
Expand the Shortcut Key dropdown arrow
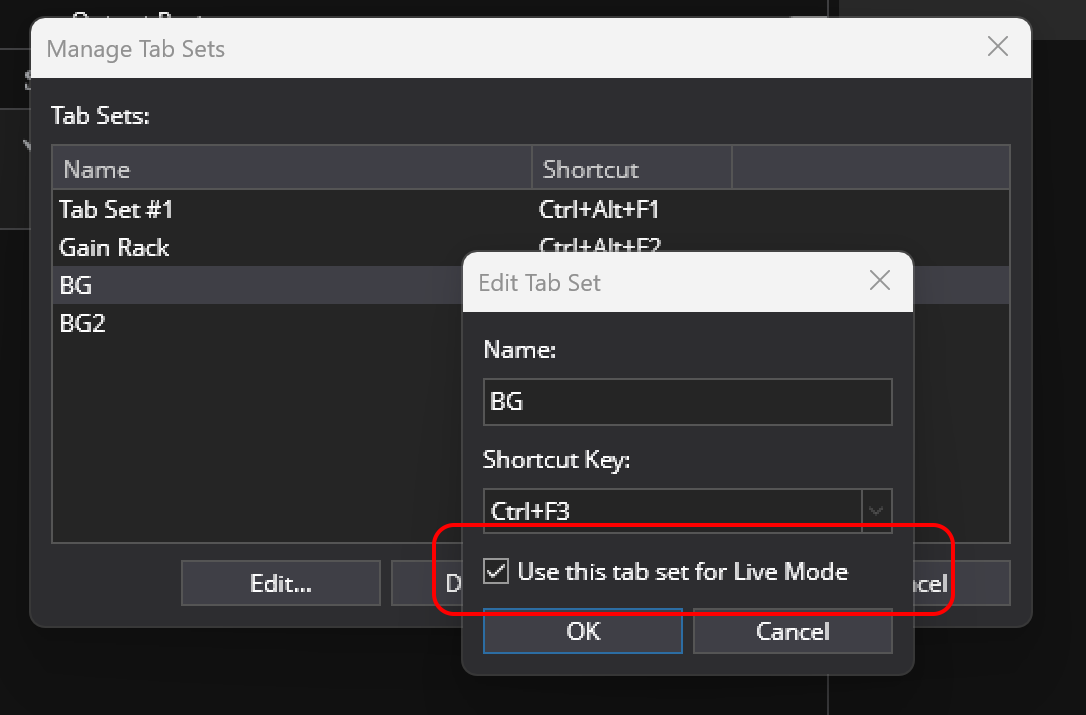[x=876, y=511]
